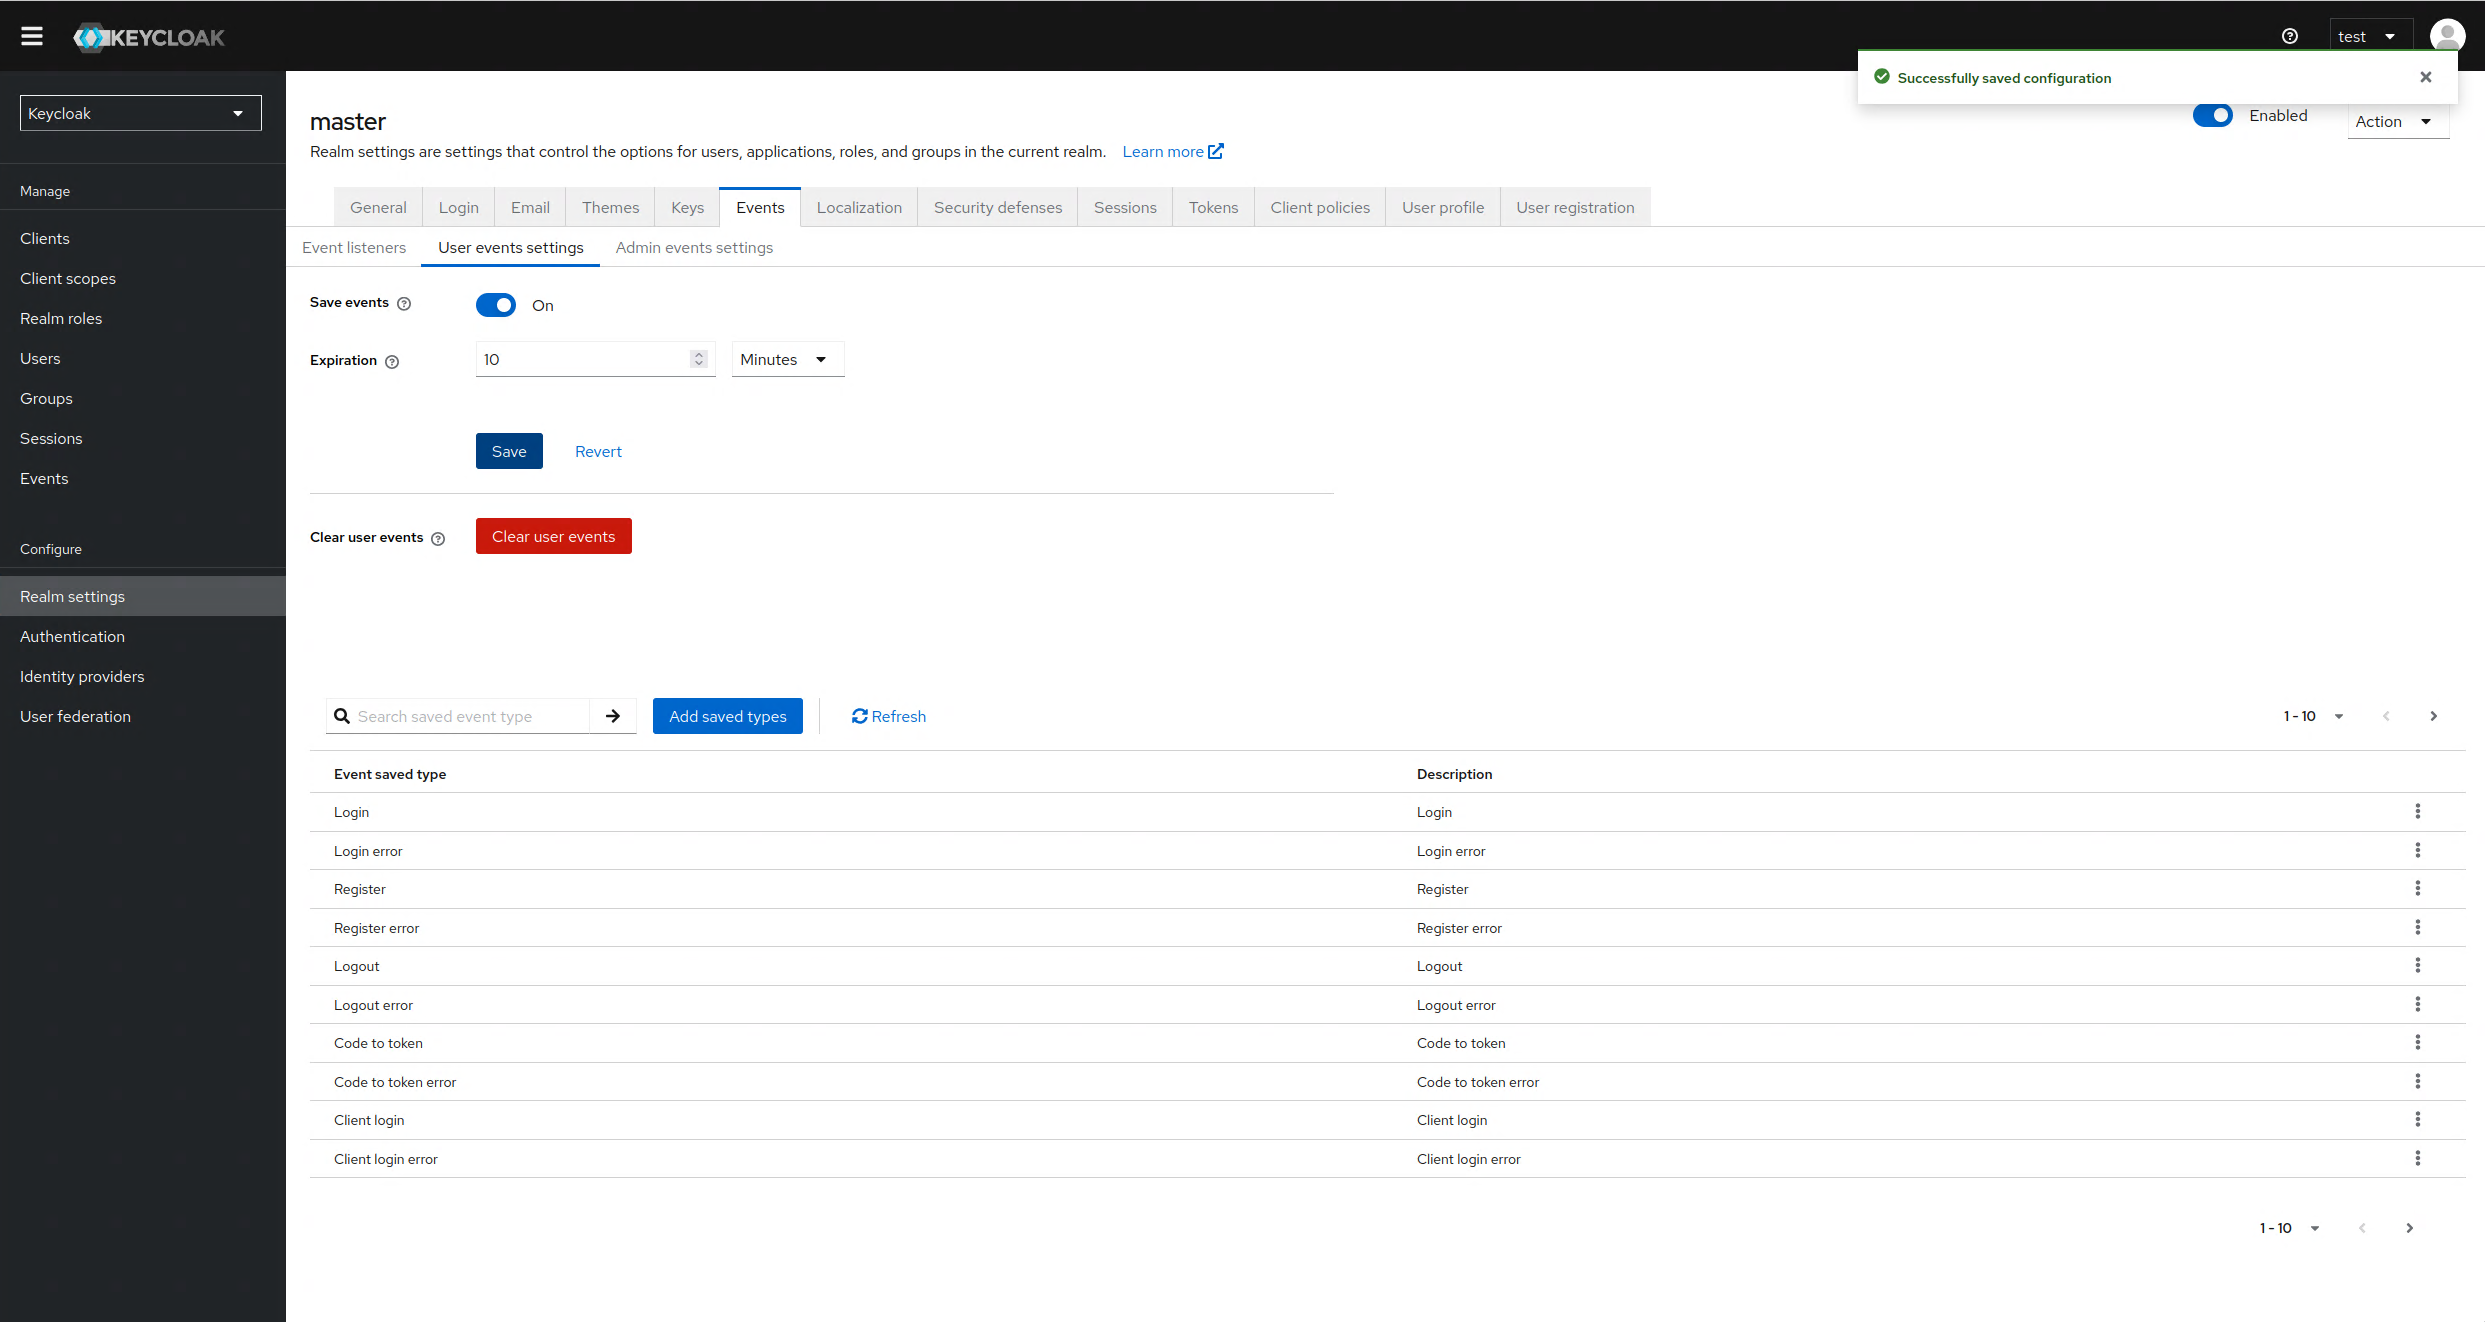Image resolution: width=2485 pixels, height=1322 pixels.
Task: Click the help question mark icon in header
Action: (x=2289, y=36)
